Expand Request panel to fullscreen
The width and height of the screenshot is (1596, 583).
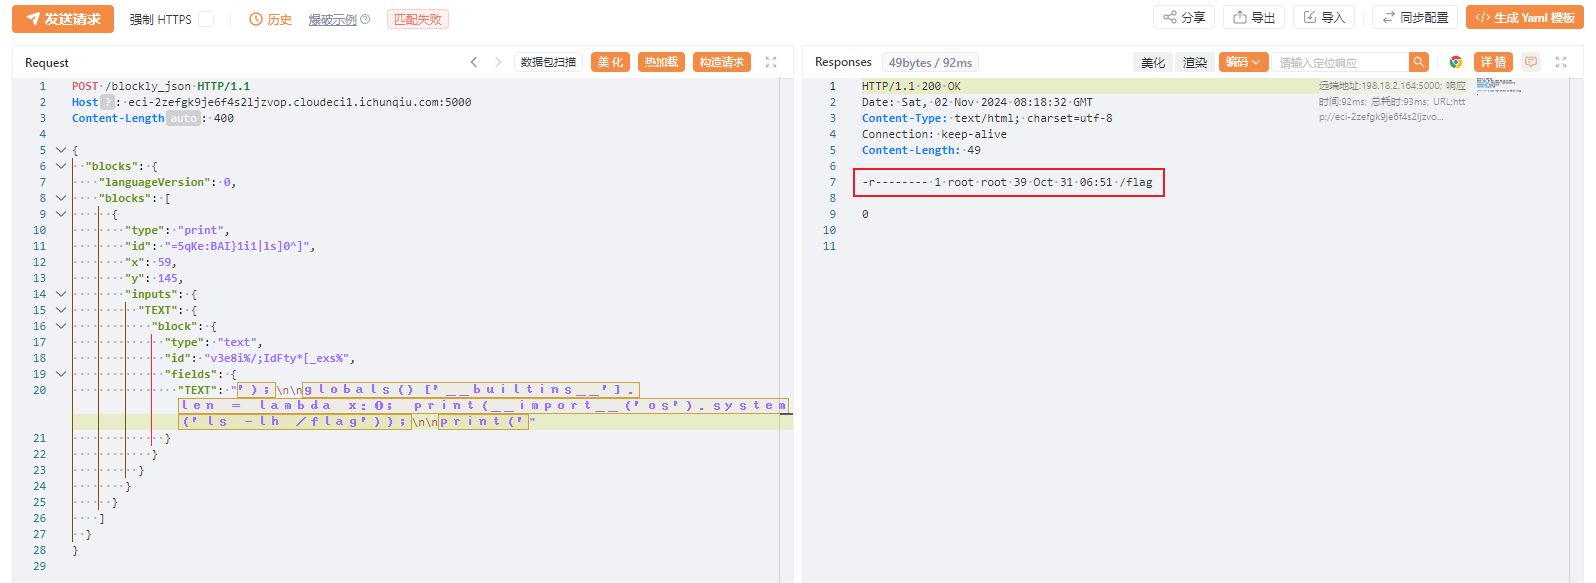point(771,62)
